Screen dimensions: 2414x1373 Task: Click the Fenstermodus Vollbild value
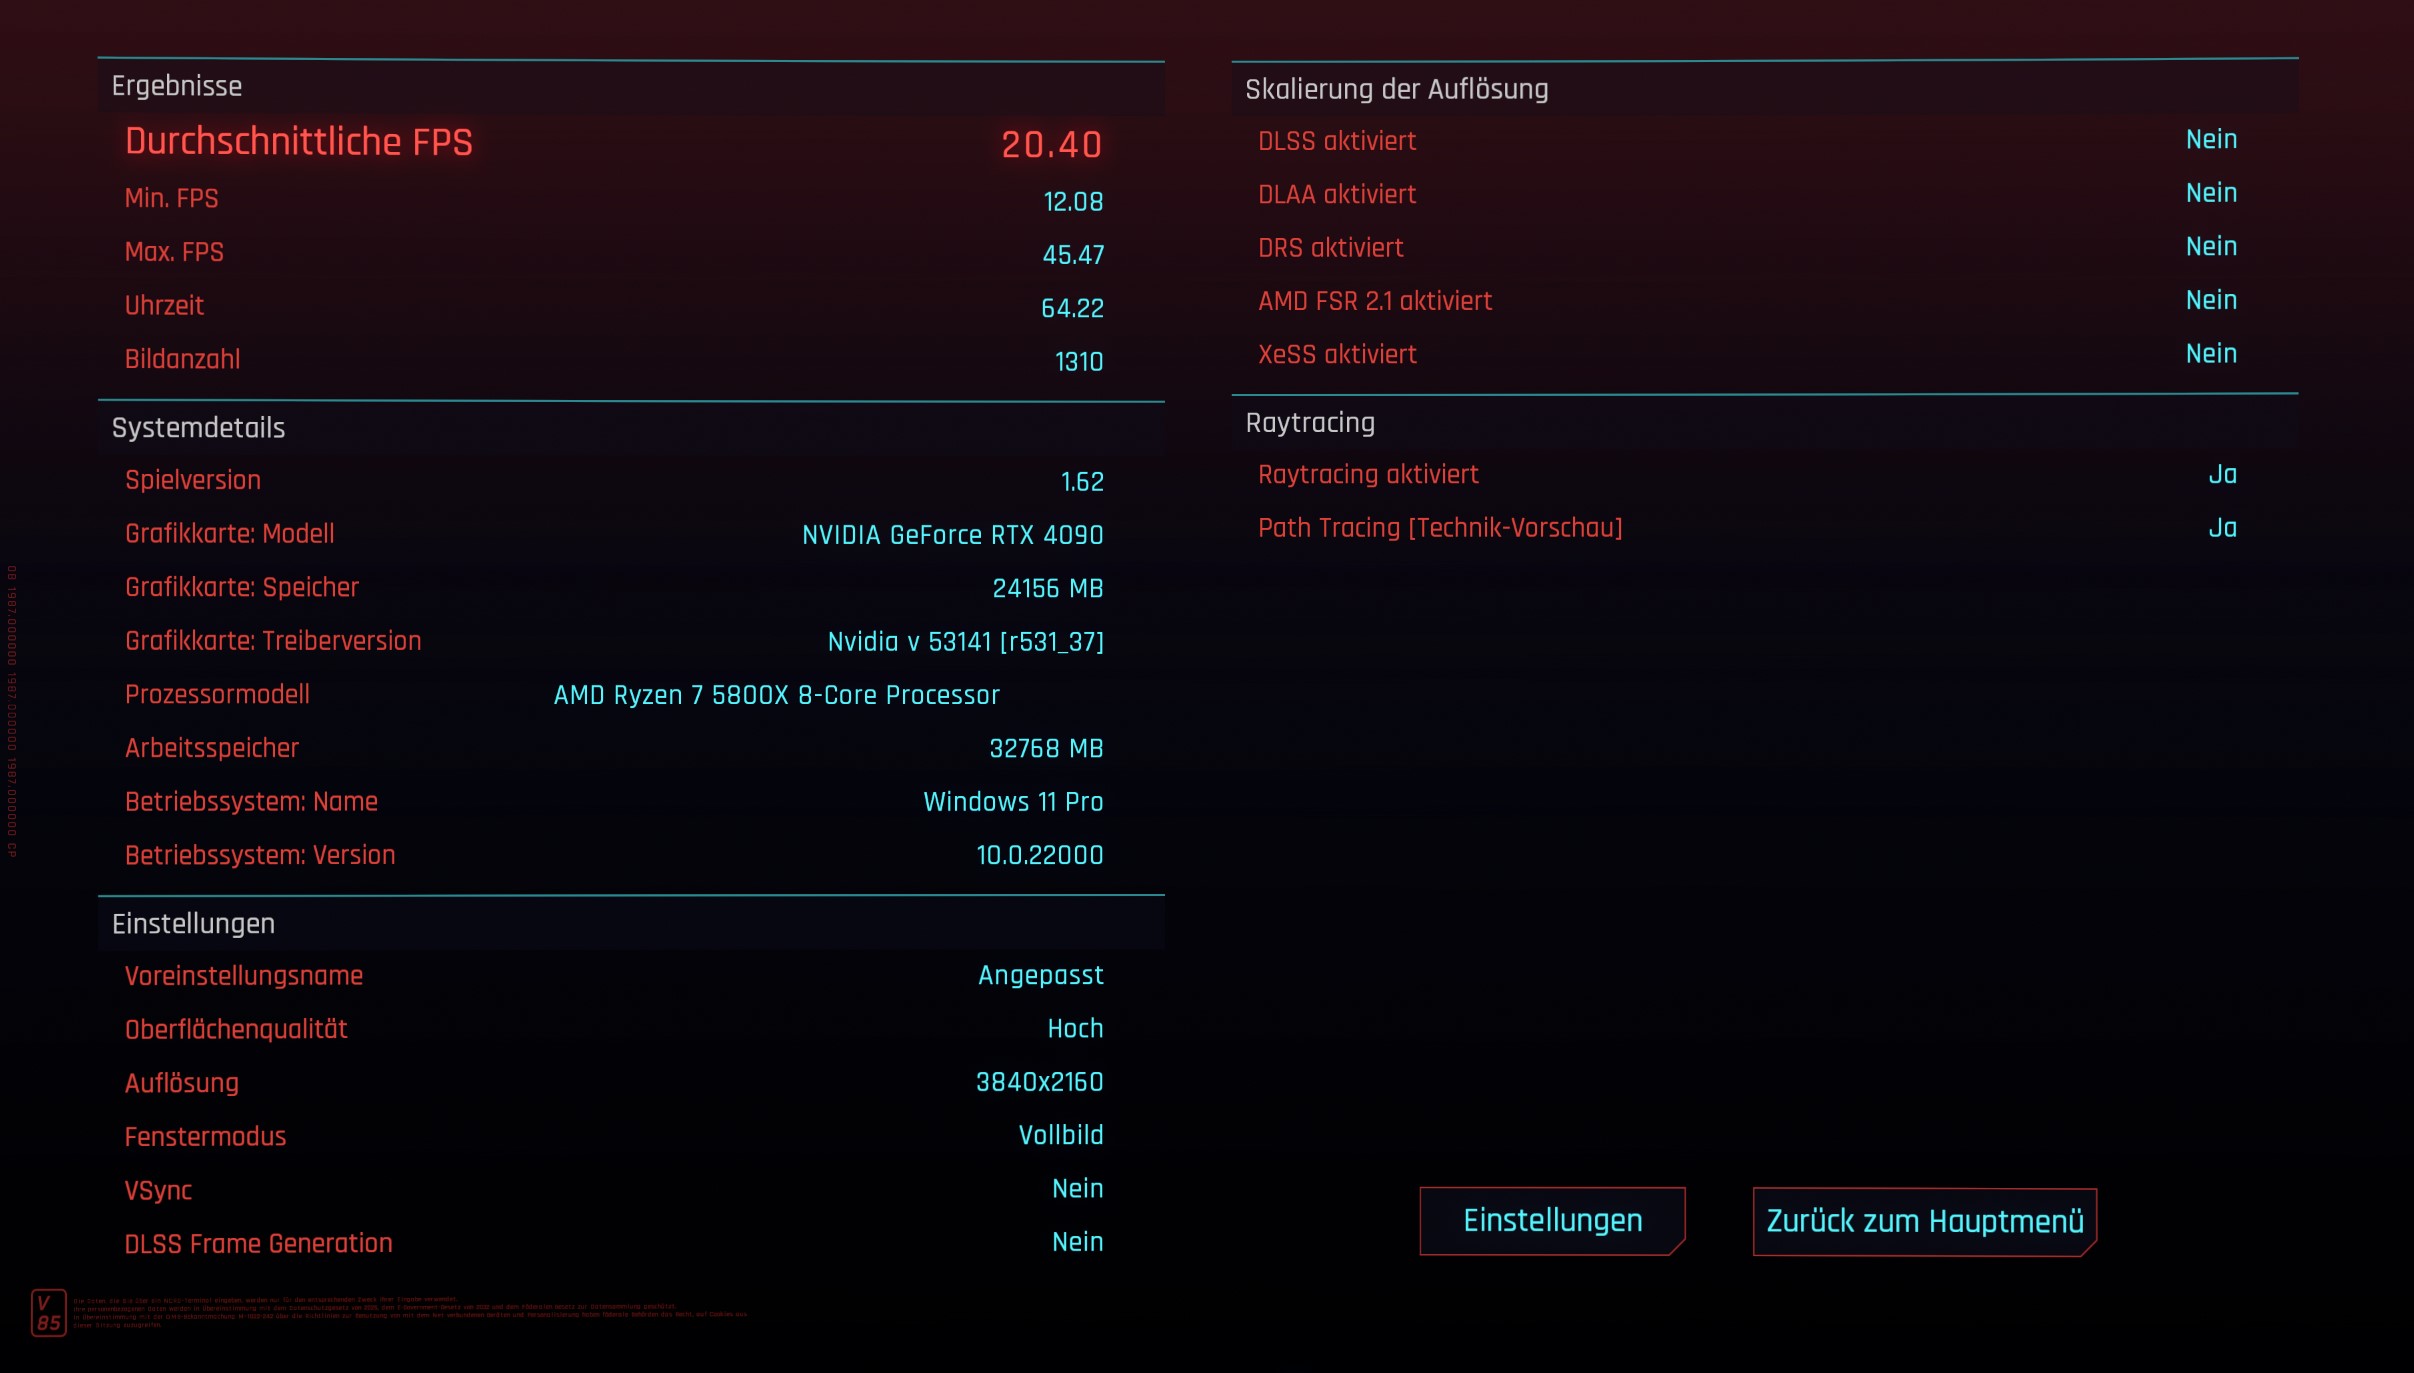(x=1060, y=1136)
